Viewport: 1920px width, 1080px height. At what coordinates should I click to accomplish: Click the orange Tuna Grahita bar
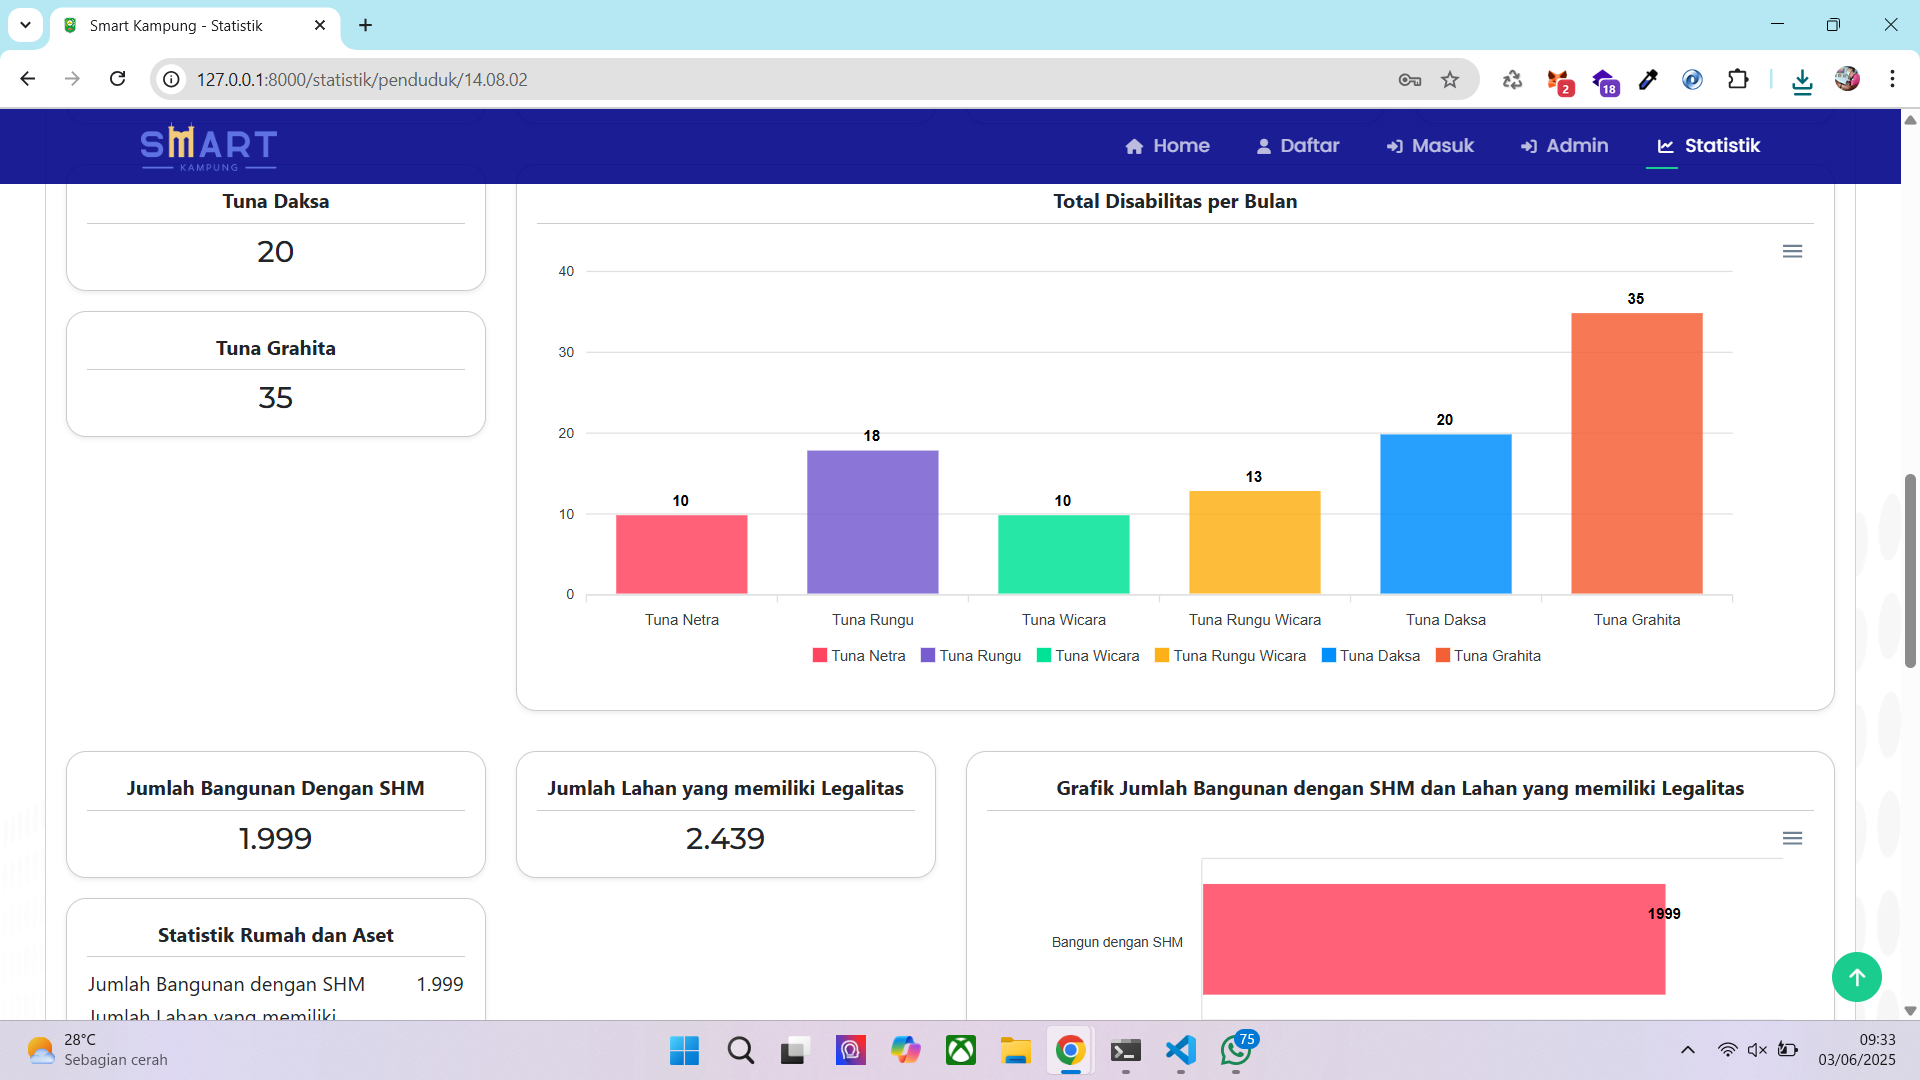point(1636,453)
